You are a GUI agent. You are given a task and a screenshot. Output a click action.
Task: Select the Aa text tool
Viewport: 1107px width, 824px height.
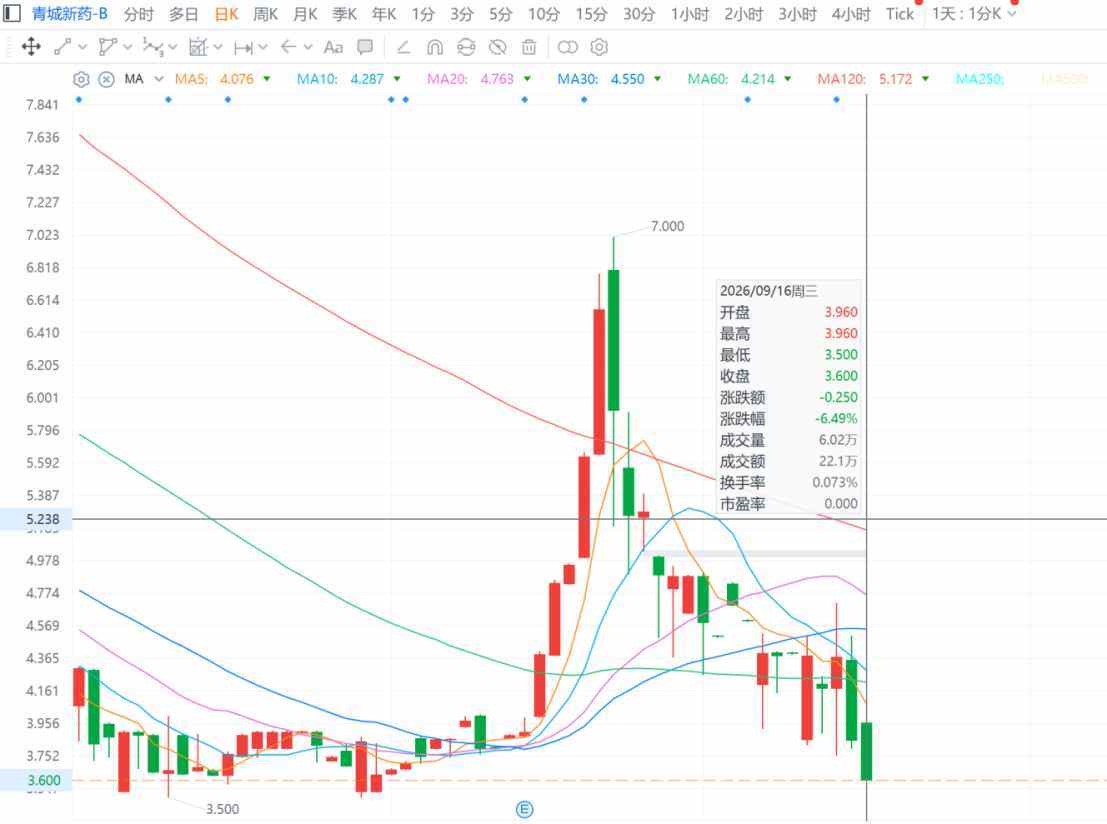pos(333,47)
